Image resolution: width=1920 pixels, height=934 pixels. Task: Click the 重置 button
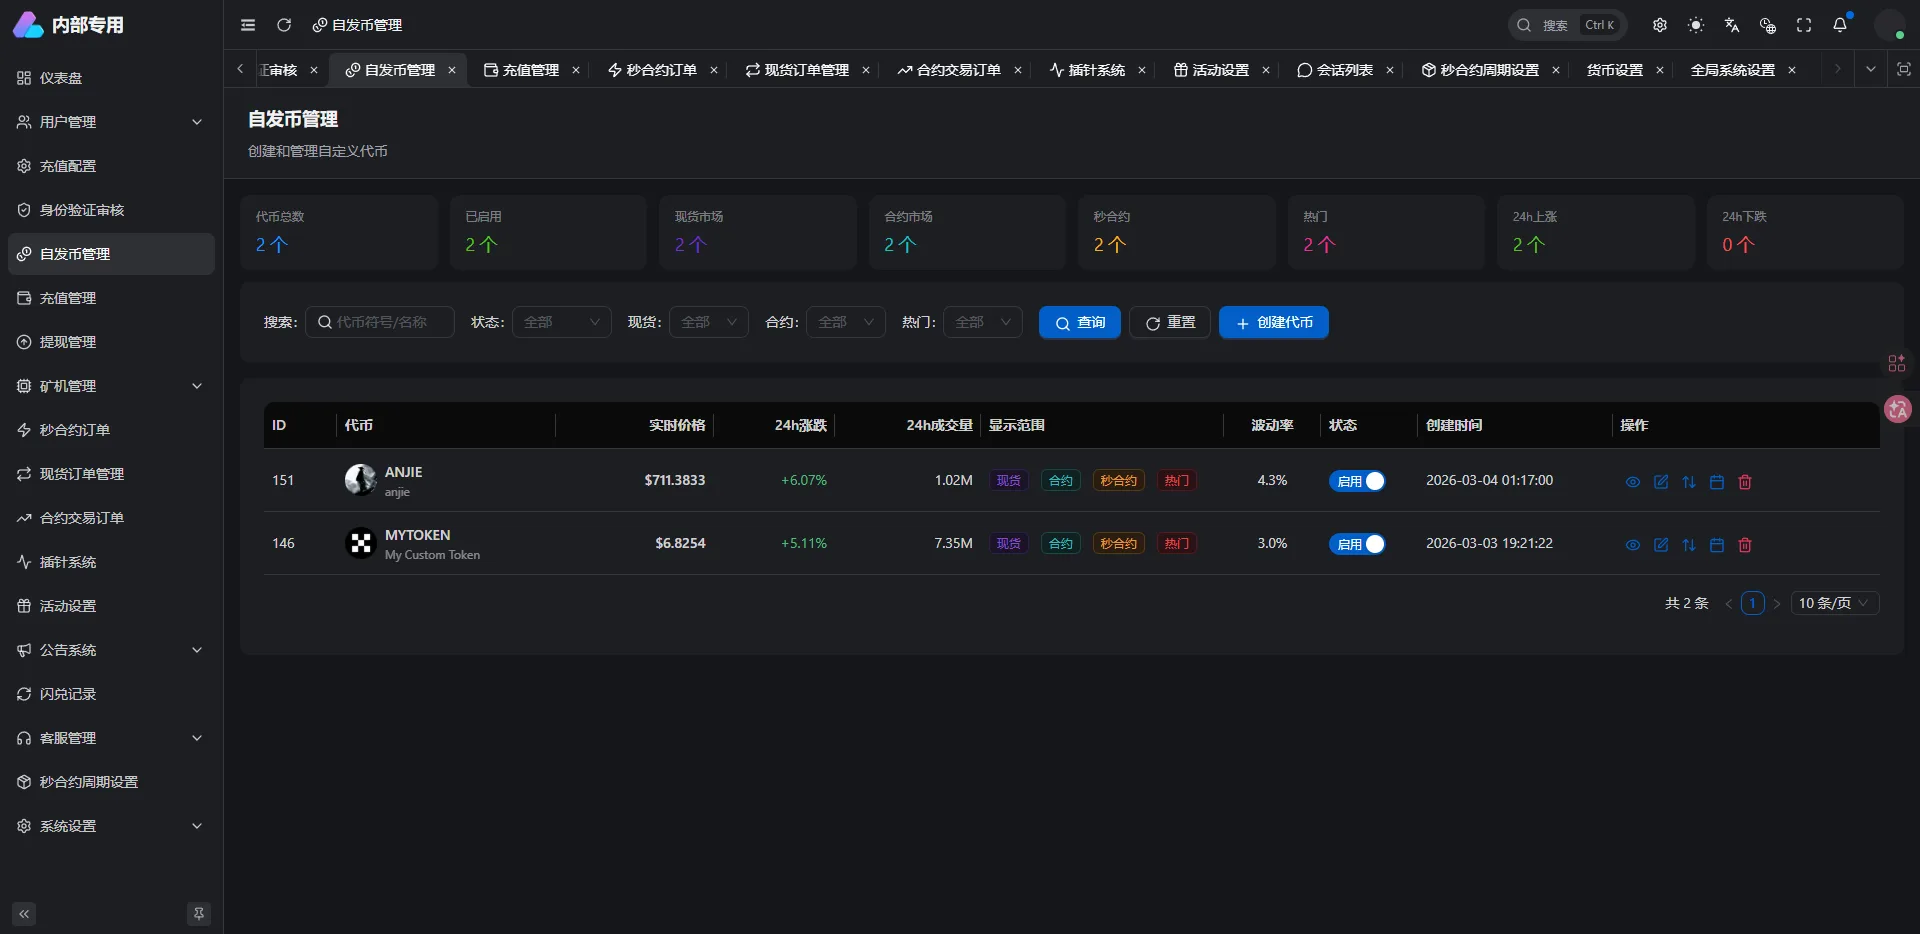(1170, 322)
